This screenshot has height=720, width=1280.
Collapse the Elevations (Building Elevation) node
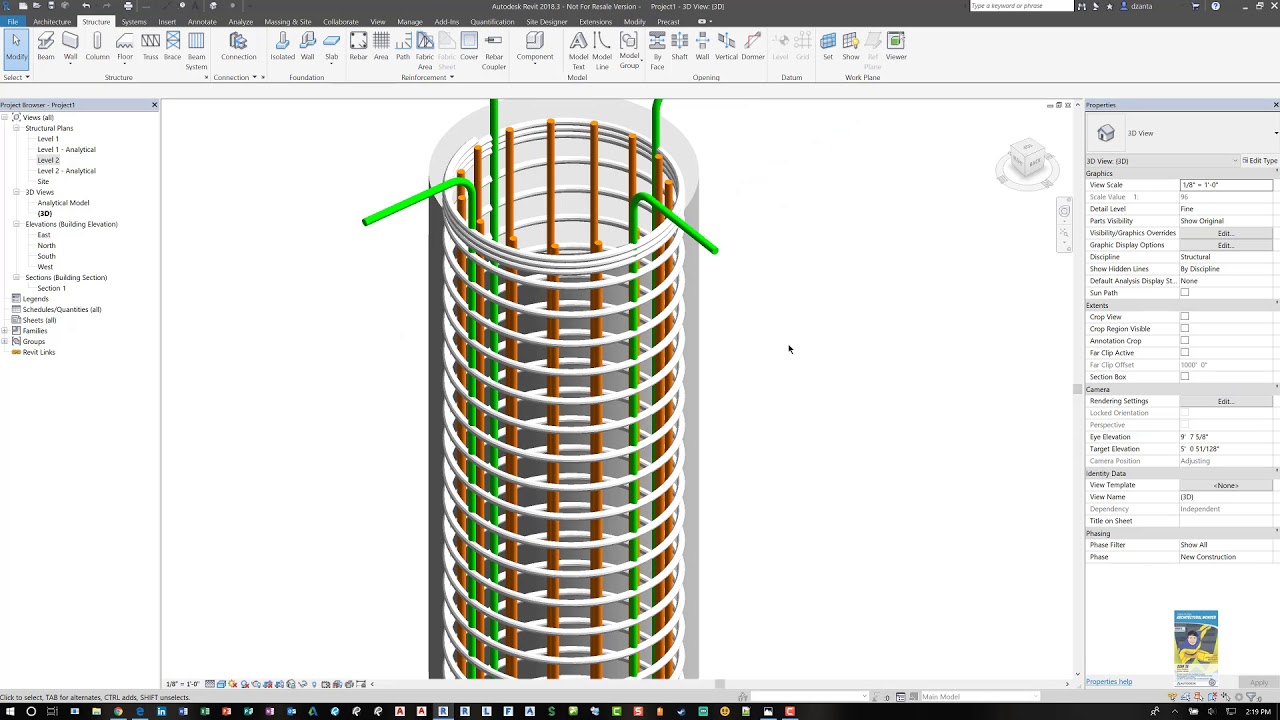[x=16, y=224]
